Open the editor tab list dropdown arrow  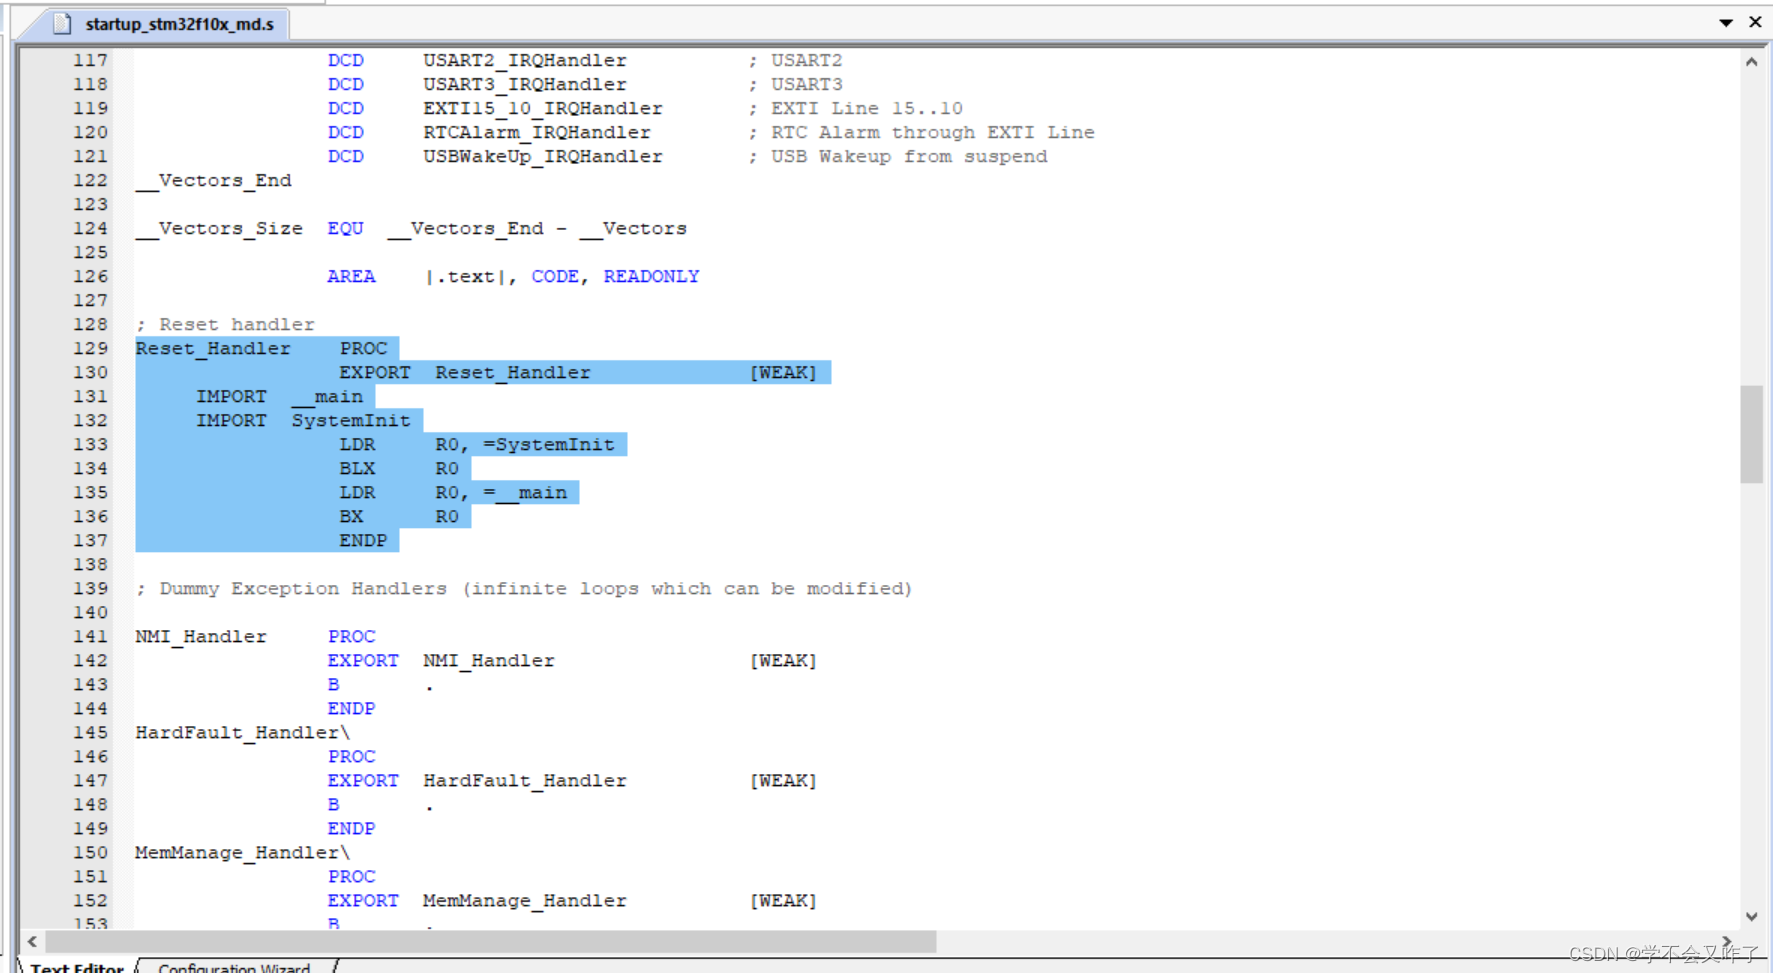1726,22
